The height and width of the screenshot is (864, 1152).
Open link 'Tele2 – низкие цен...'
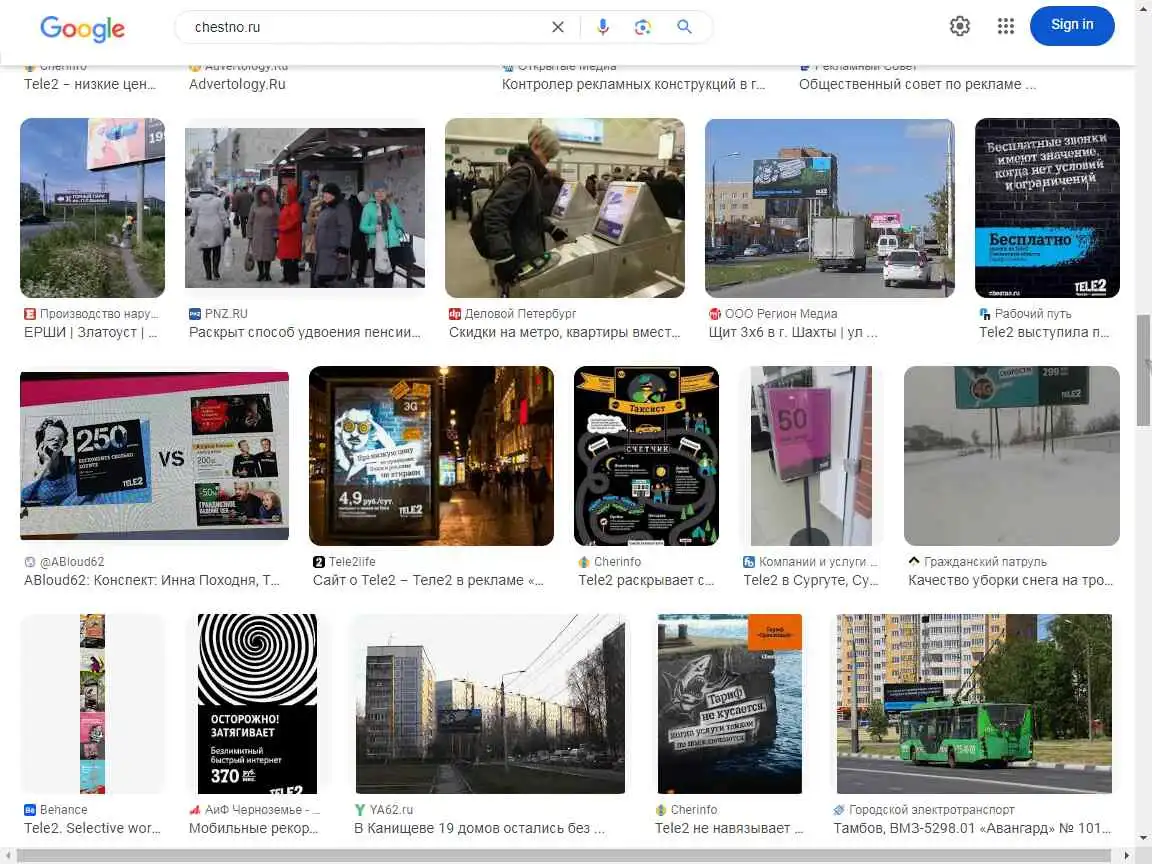90,84
